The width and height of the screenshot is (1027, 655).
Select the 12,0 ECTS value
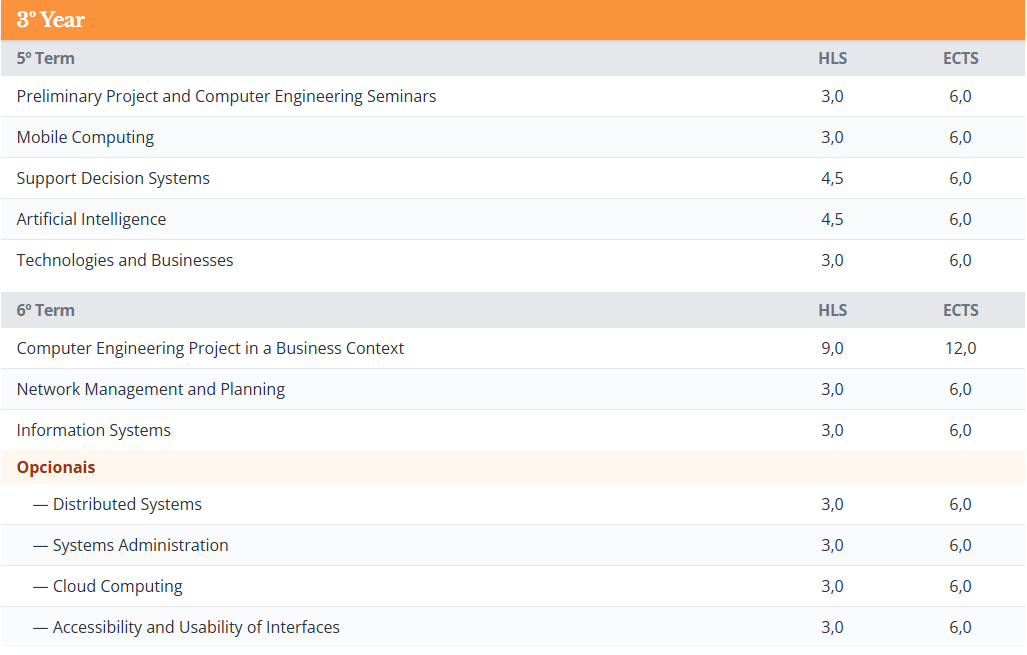[x=961, y=348]
